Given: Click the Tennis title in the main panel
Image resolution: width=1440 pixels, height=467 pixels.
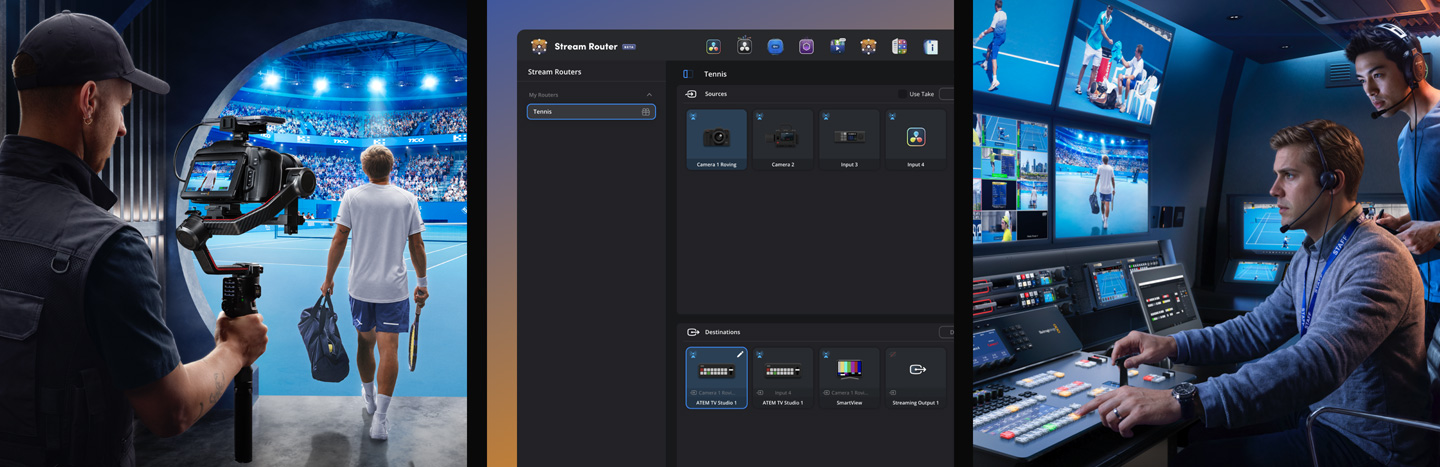Looking at the screenshot, I should point(715,74).
